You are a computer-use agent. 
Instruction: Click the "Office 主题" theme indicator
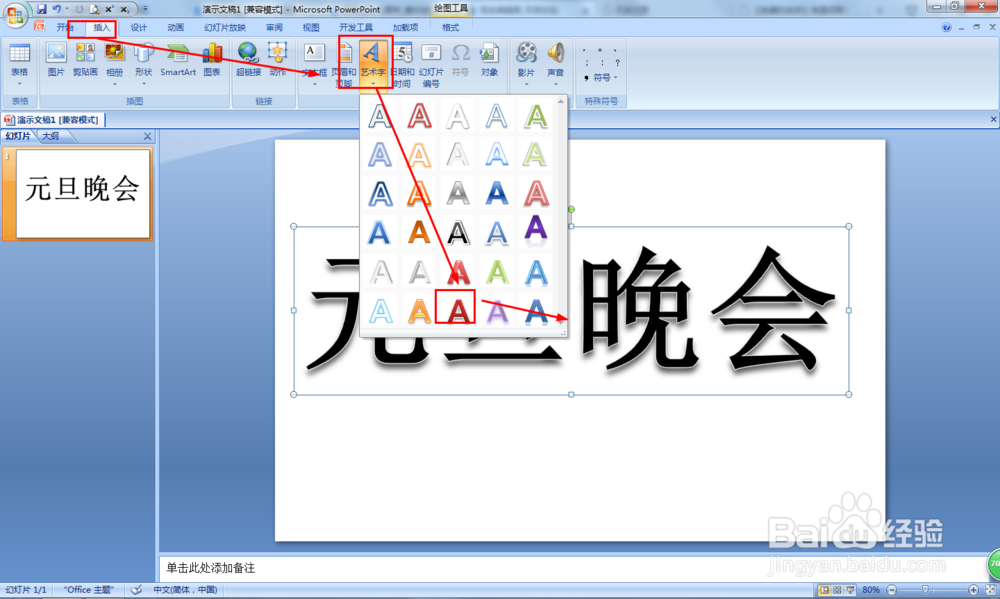point(89,590)
